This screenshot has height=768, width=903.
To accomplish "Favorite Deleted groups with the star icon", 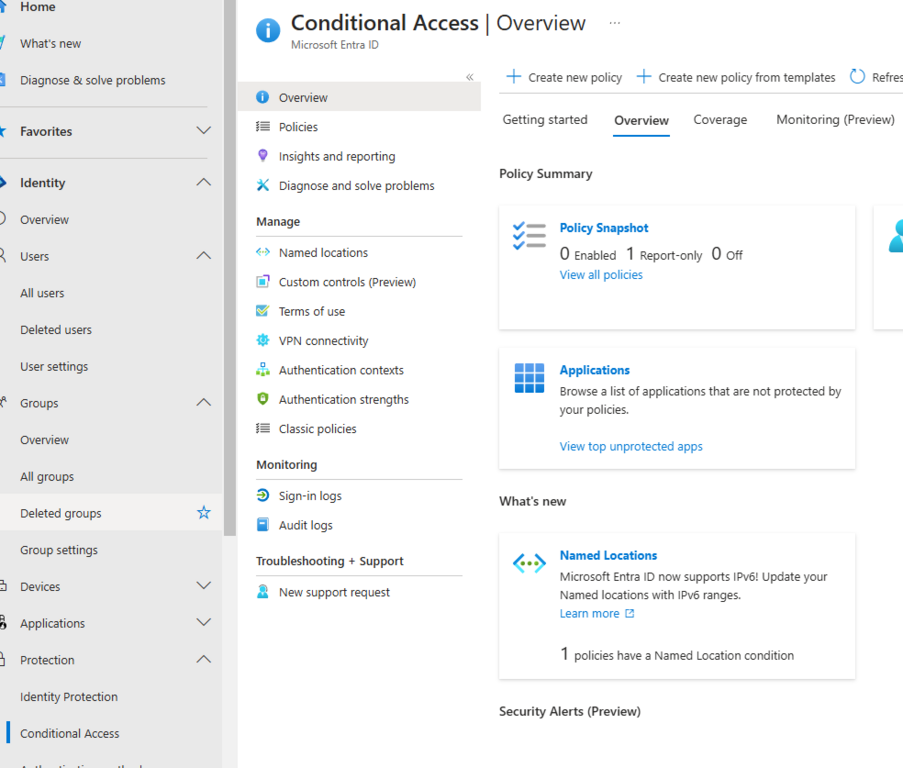I will tap(204, 512).
